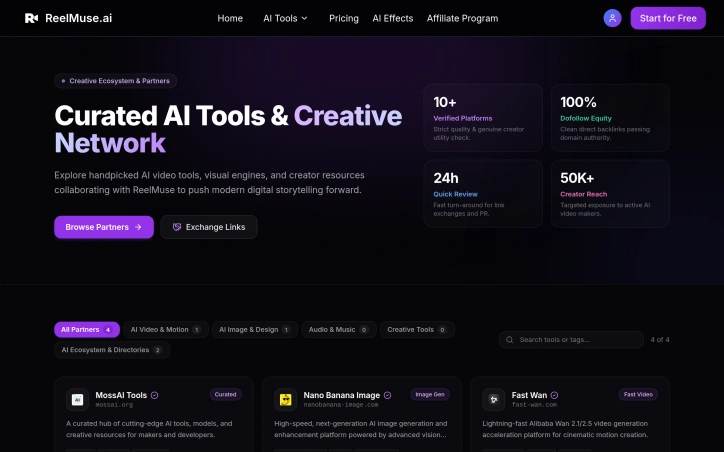Click the Fast Video tag on Fast Wan
This screenshot has height=452, width=724.
(638, 395)
